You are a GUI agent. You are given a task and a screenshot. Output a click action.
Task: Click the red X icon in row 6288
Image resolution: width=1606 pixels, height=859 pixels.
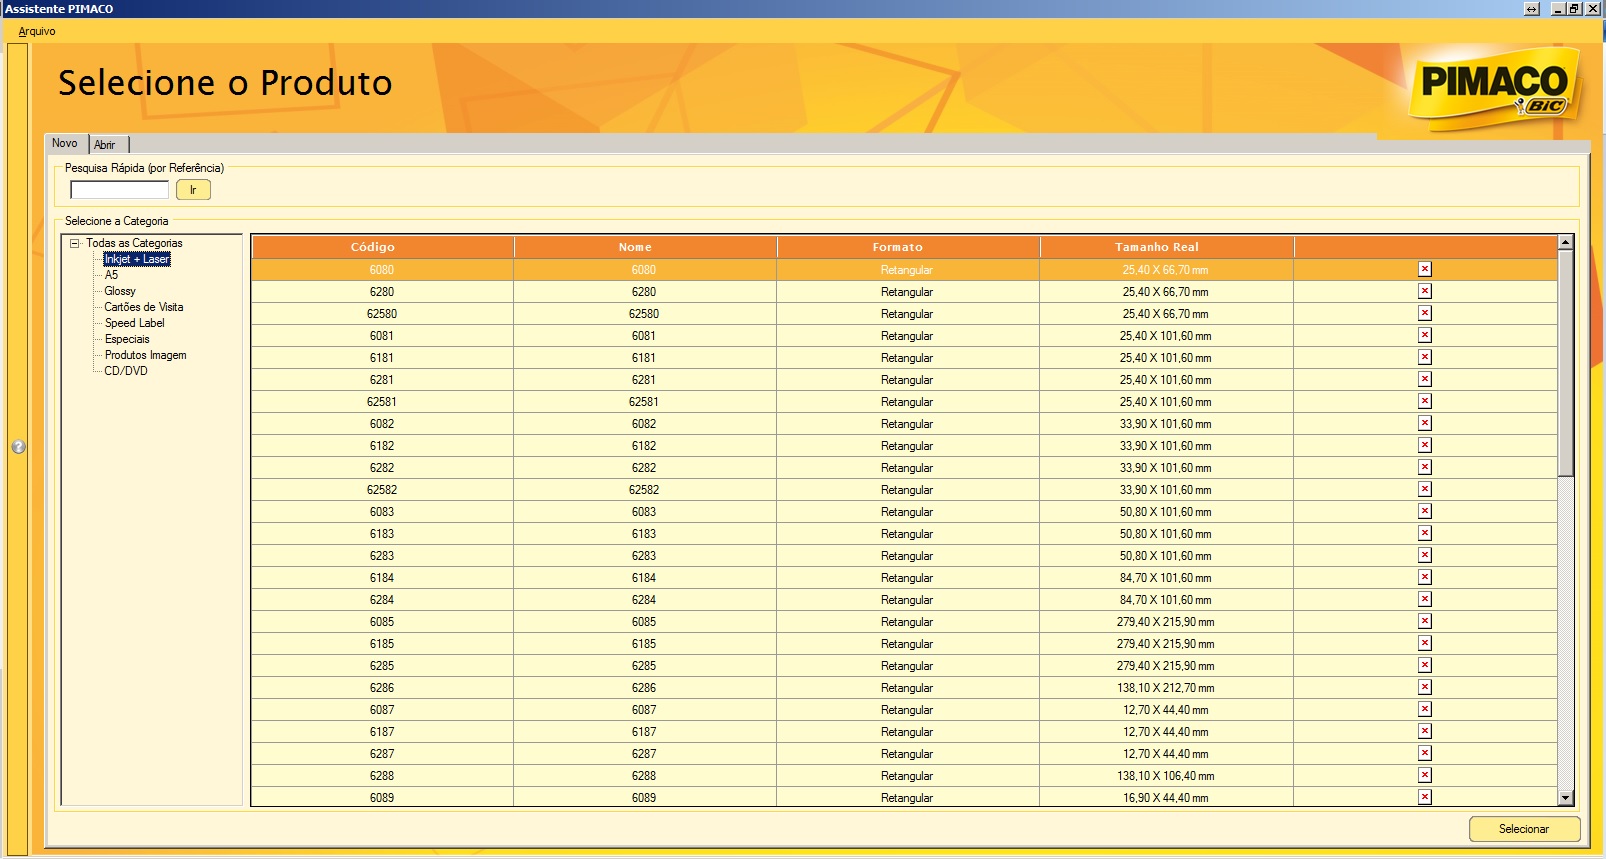(1425, 775)
